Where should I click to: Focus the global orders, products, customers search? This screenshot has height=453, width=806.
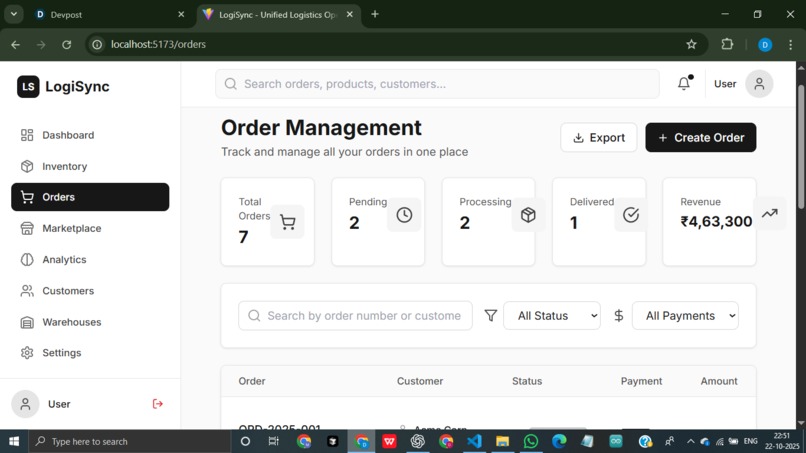(x=437, y=84)
